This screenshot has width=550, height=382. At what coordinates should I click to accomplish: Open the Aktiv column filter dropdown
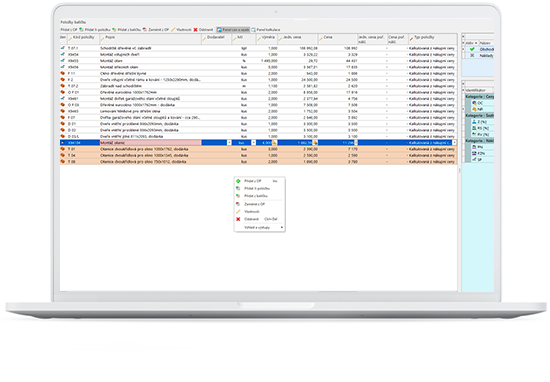[x=476, y=43]
